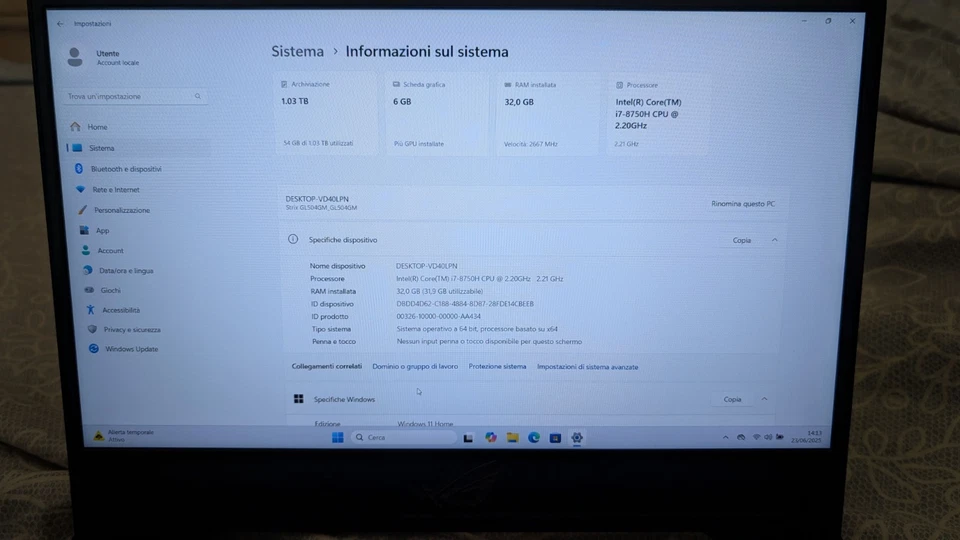
Task: Go back with the Impostazioni back arrow
Action: [60, 24]
